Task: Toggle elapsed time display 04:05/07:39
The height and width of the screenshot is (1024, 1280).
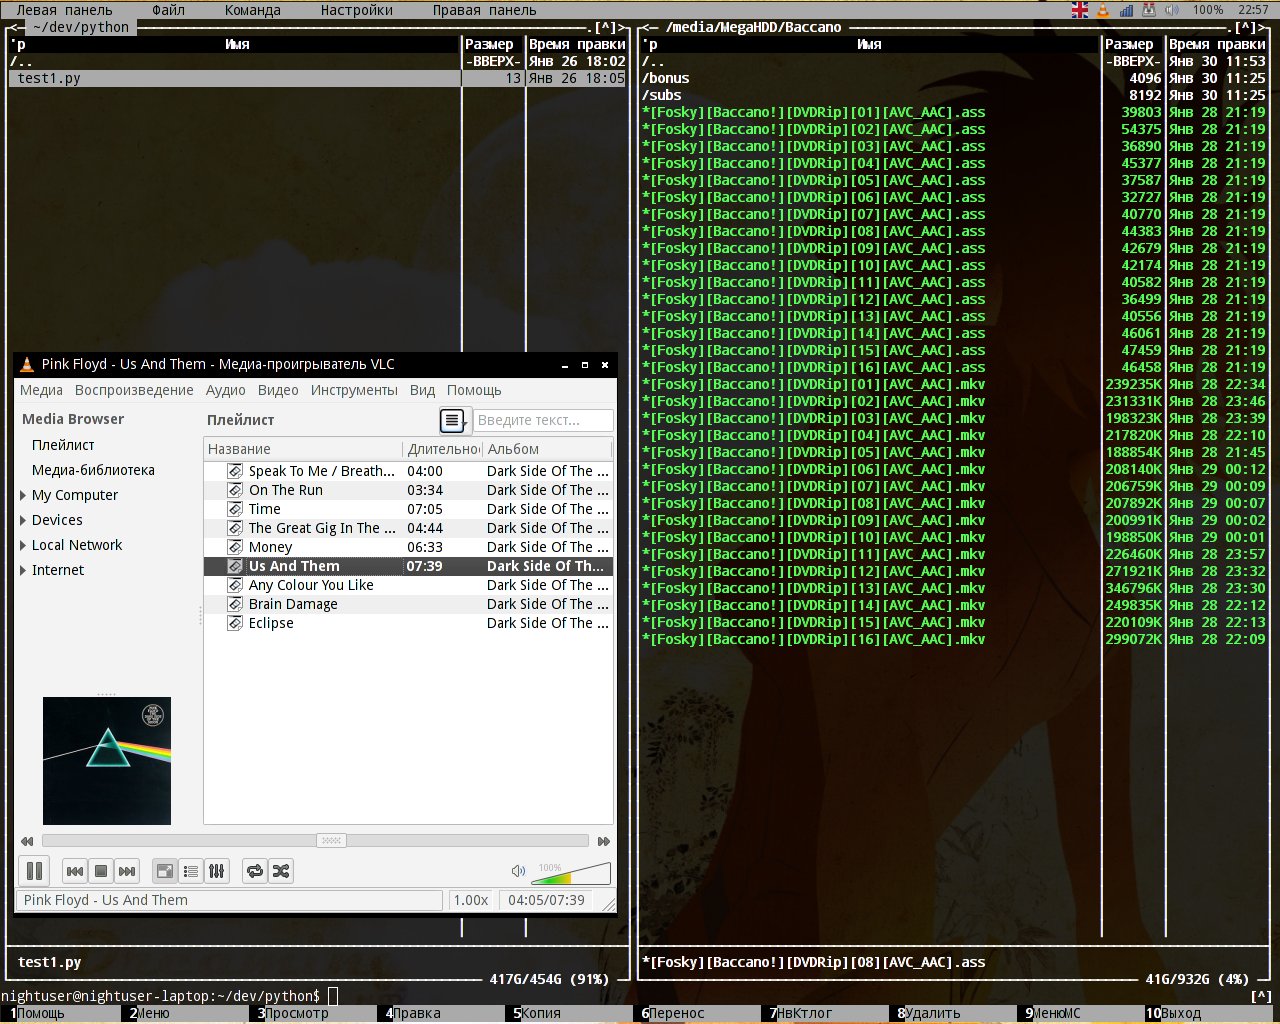Action: pos(546,900)
